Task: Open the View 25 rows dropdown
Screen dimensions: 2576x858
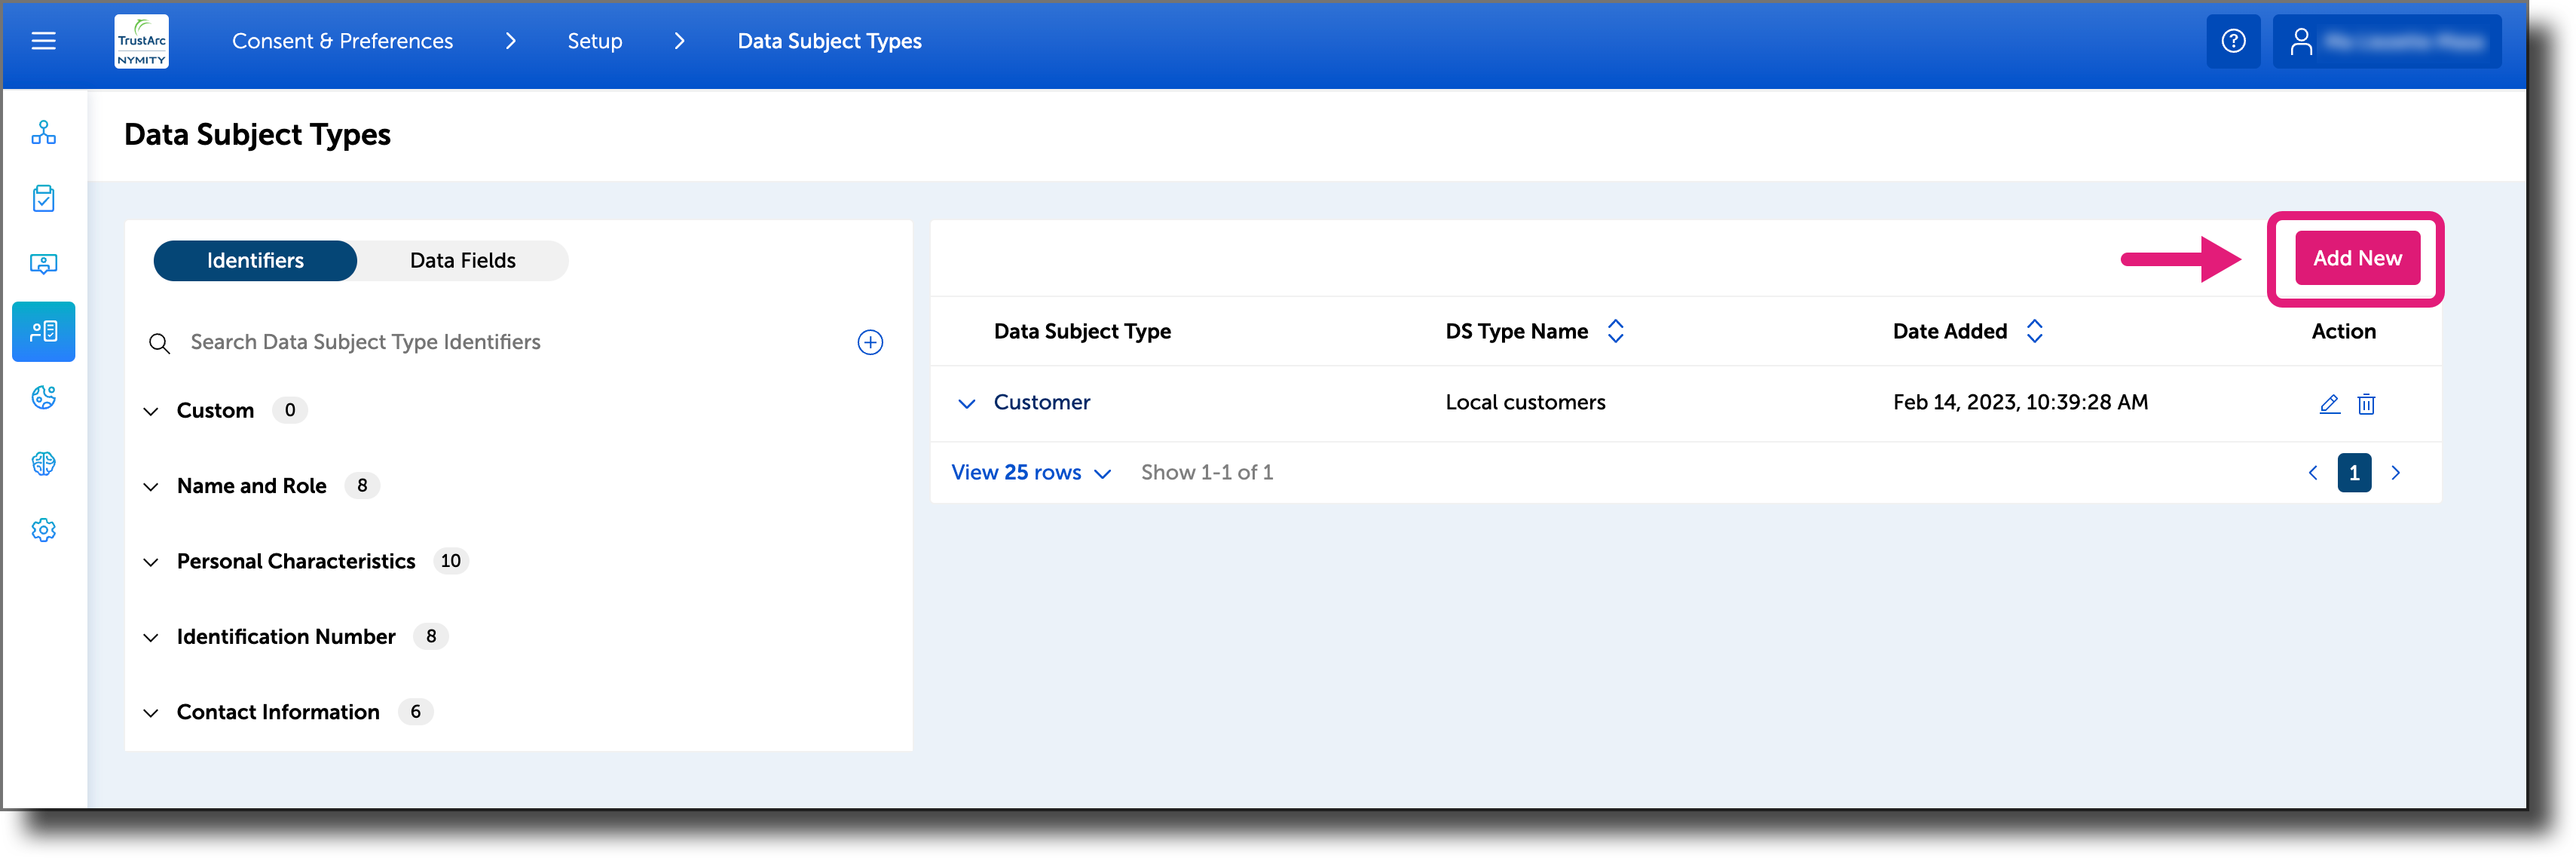Action: pos(1031,473)
